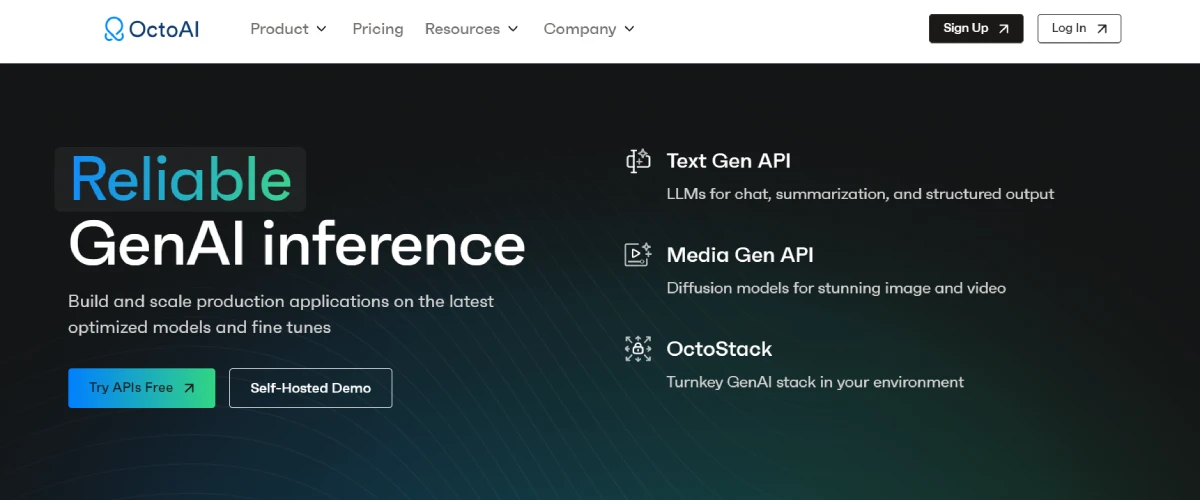
Task: Open the Product menu label
Action: (279, 29)
